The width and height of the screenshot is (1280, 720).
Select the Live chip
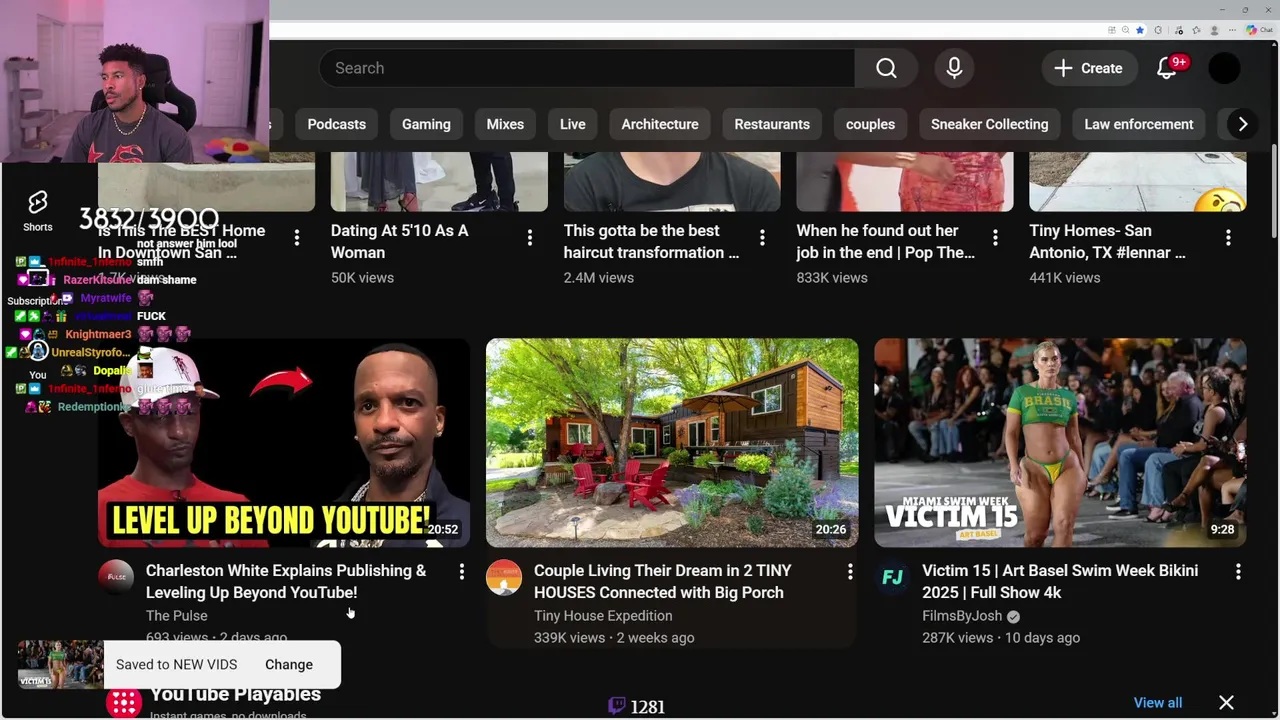pos(573,124)
